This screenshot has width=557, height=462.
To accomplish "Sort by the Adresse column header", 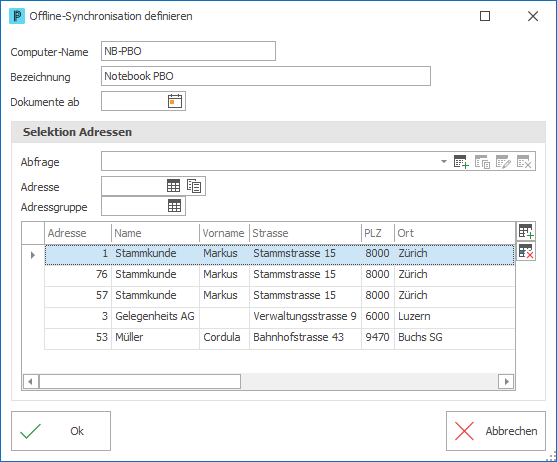I will coord(78,233).
